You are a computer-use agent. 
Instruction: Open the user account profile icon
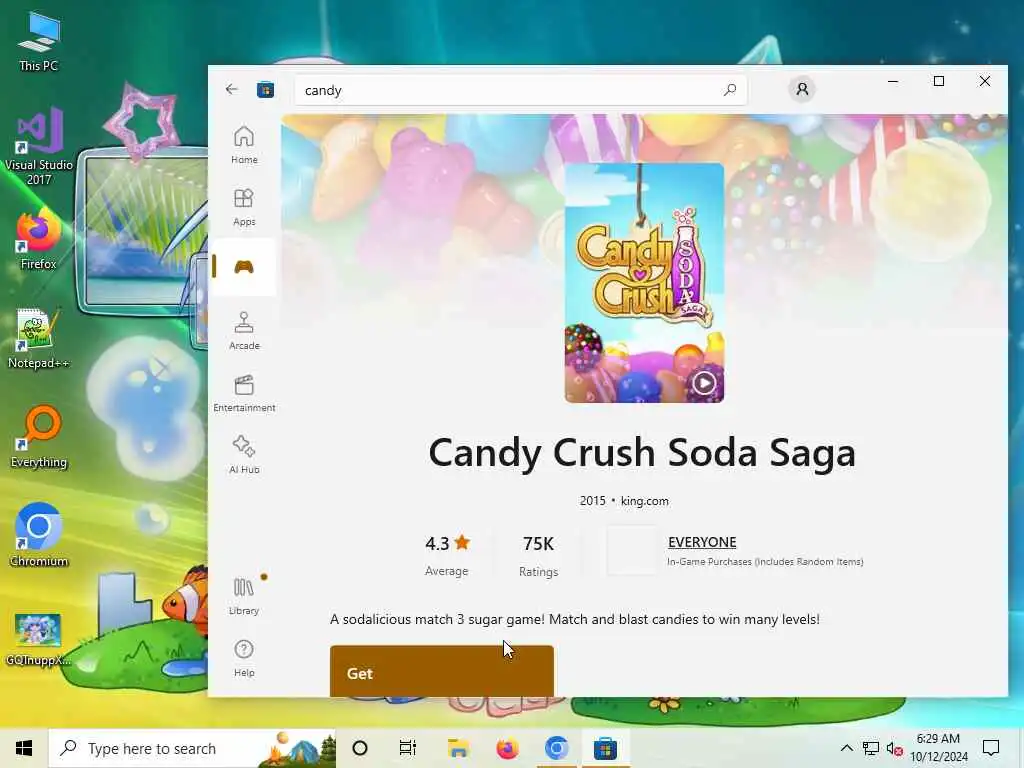coord(802,89)
